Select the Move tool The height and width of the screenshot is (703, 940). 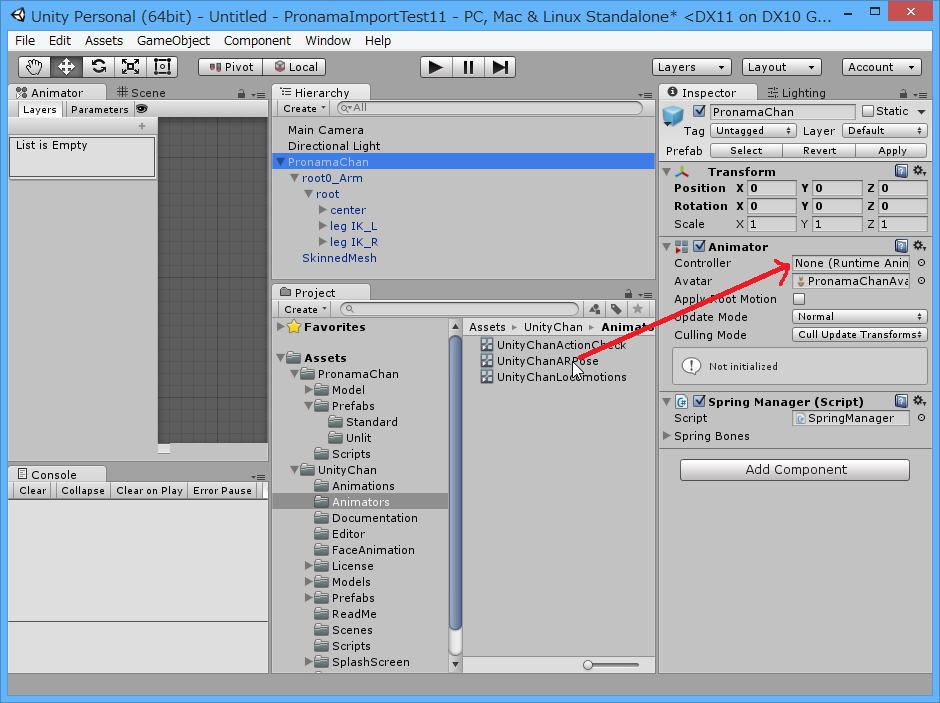(x=66, y=67)
